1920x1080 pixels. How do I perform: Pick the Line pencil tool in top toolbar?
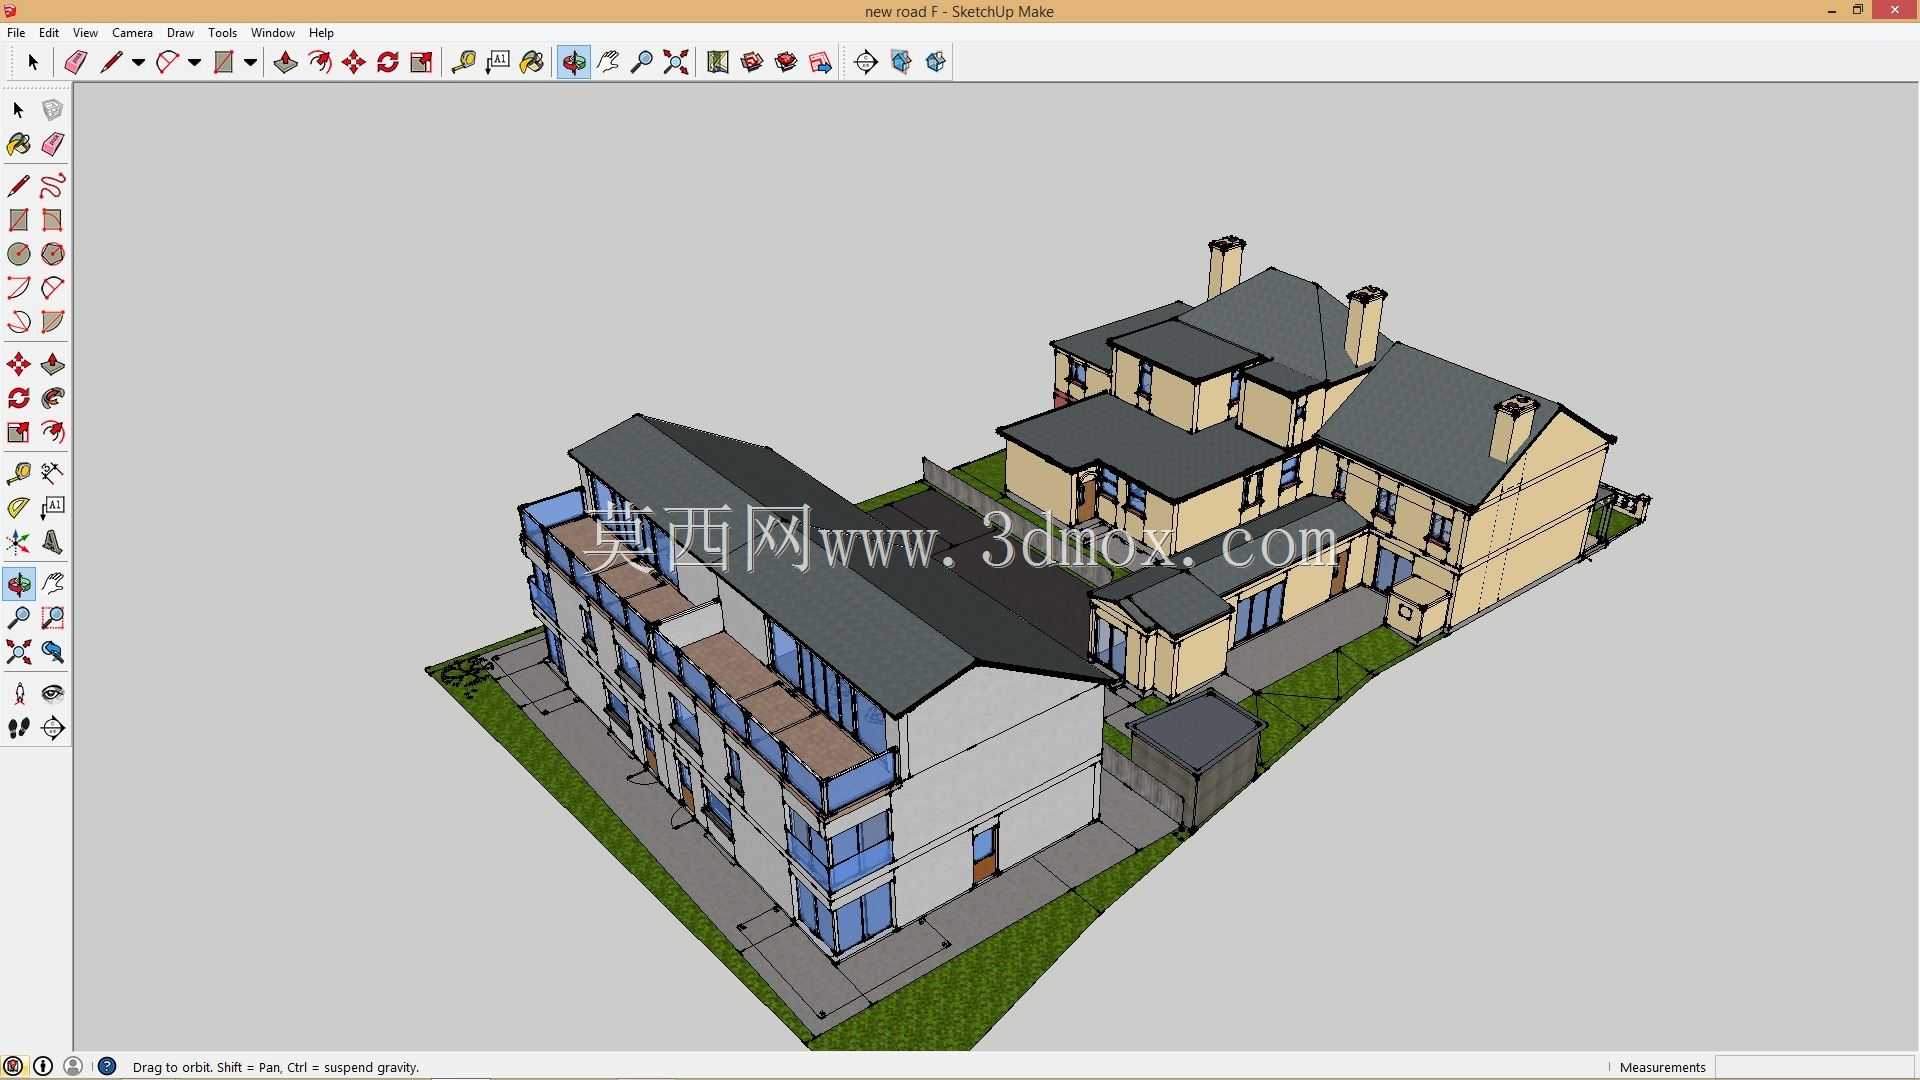(111, 62)
